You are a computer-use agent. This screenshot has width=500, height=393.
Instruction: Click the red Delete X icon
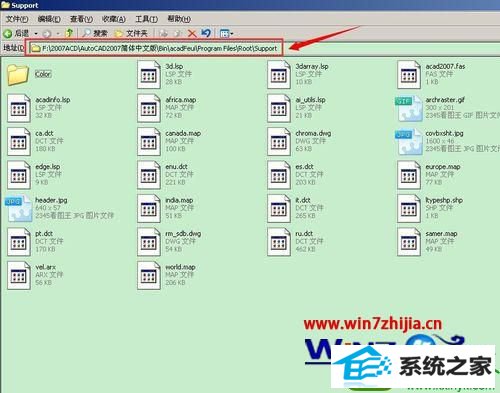pos(192,33)
